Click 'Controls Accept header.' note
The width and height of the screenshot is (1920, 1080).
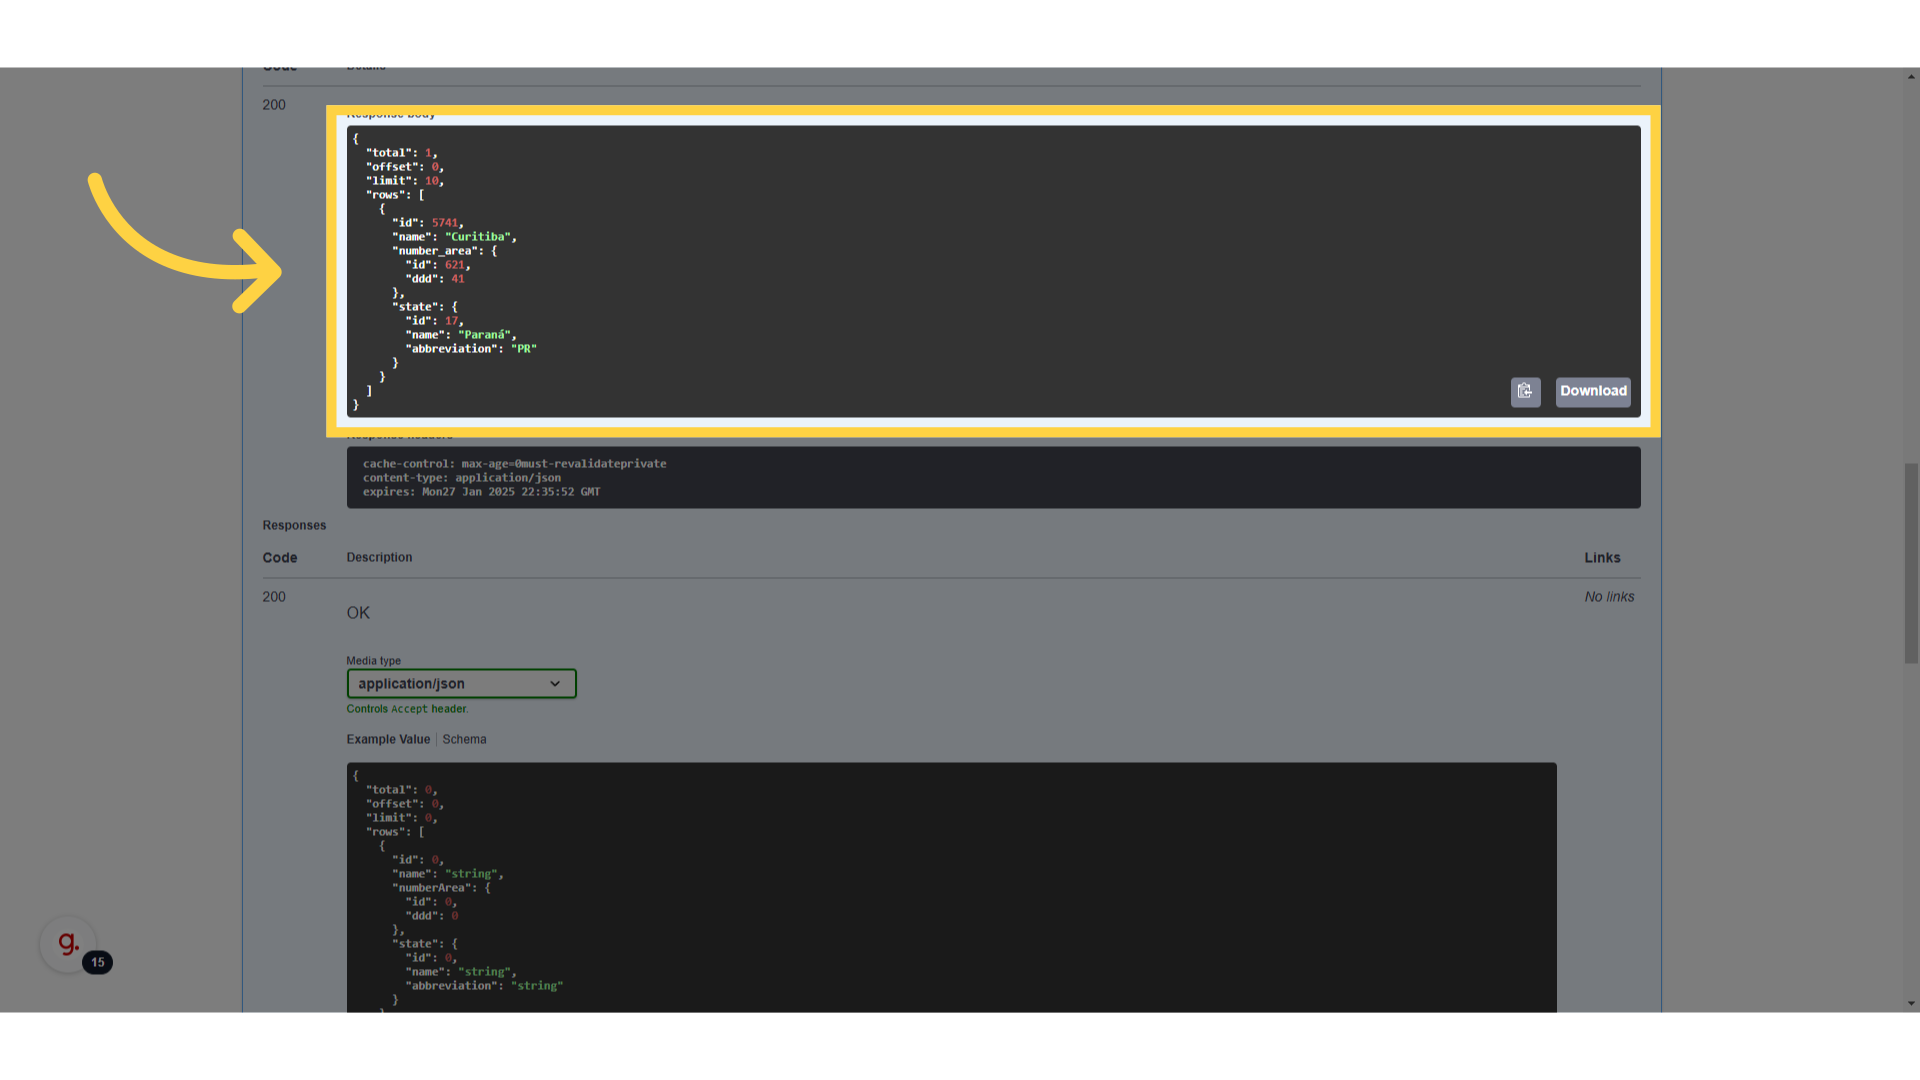click(407, 709)
